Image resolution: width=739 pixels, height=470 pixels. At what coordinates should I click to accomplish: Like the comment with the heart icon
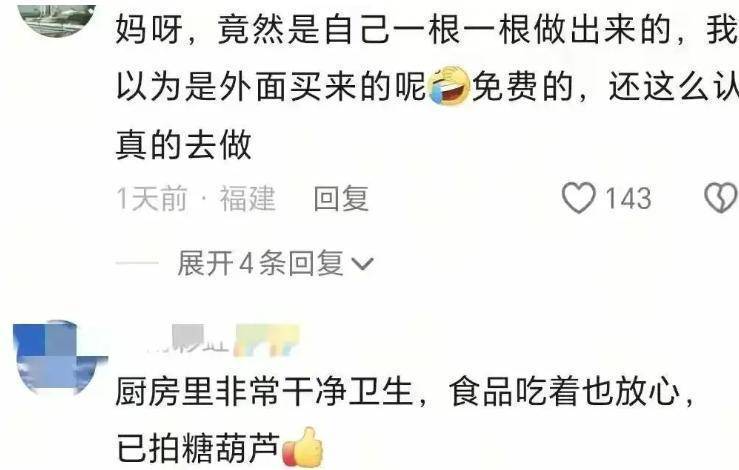pyautogui.click(x=579, y=198)
